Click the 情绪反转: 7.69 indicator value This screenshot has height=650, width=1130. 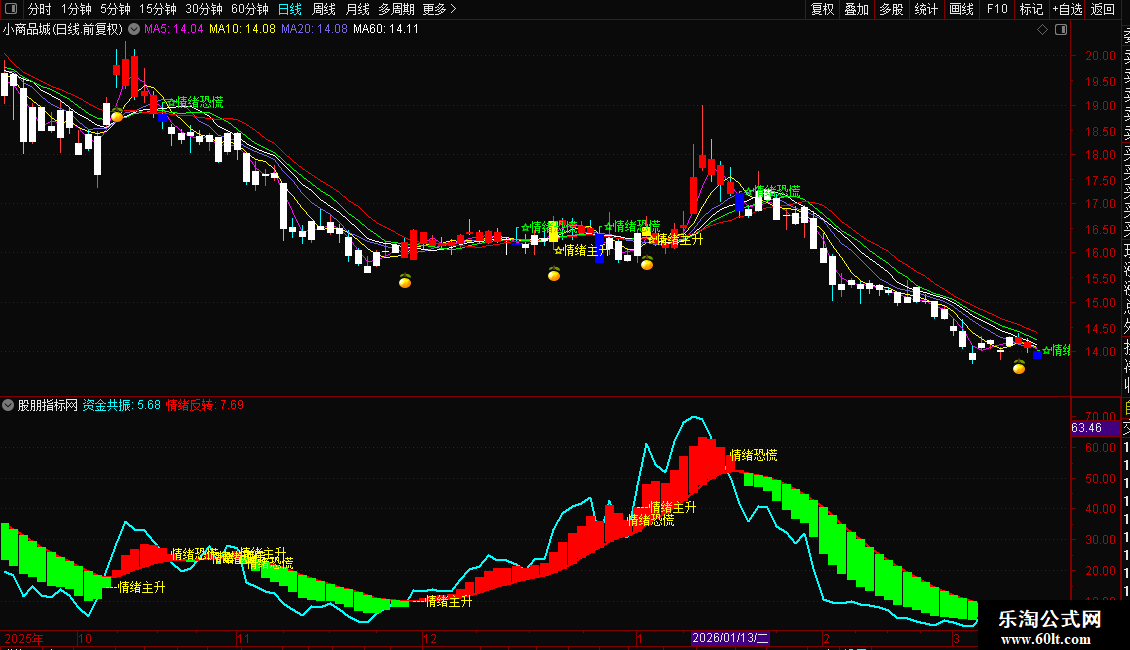pos(205,405)
